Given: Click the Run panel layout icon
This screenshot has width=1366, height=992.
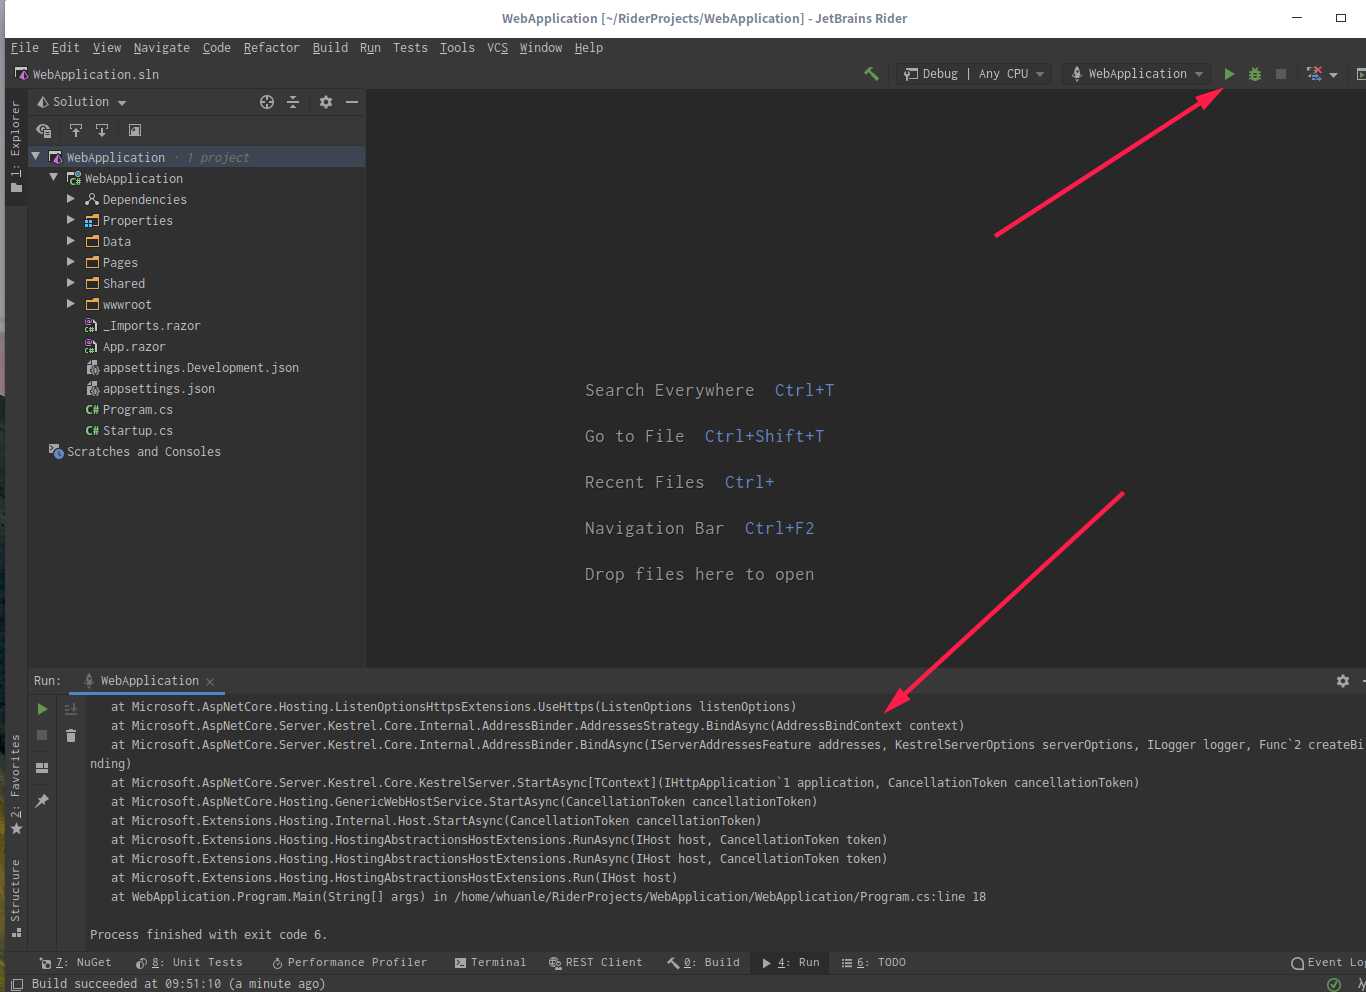Looking at the screenshot, I should point(42,768).
